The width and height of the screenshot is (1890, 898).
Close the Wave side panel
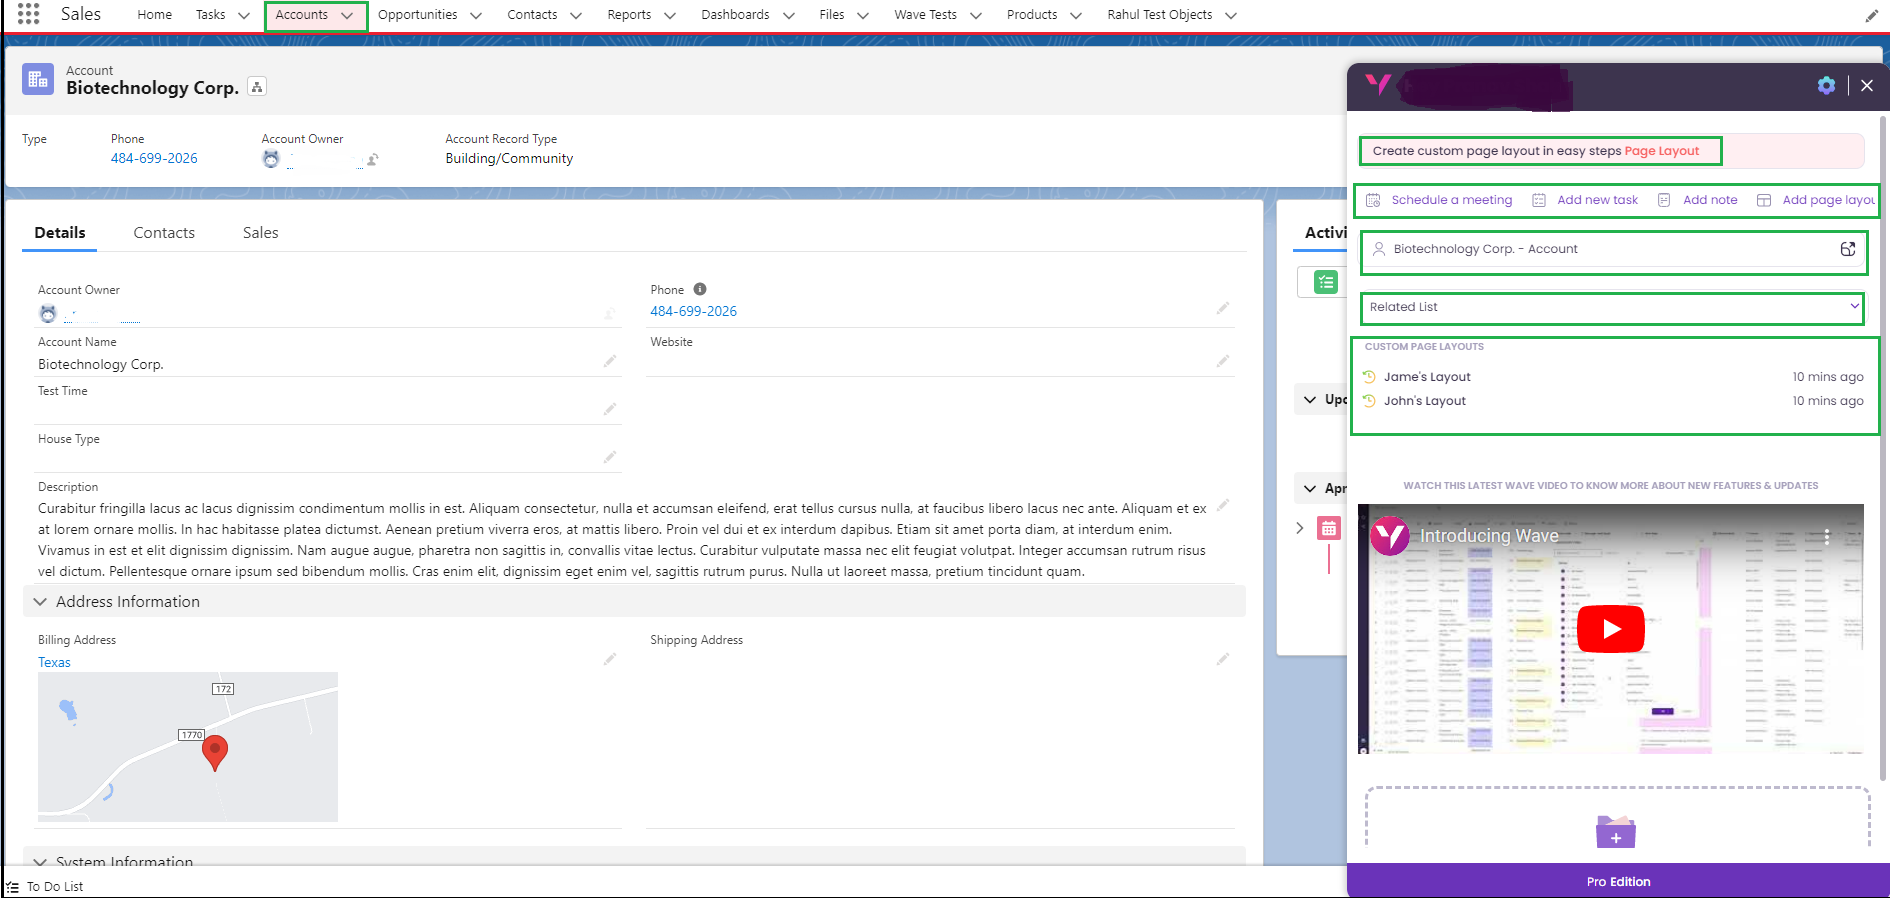pos(1867,86)
